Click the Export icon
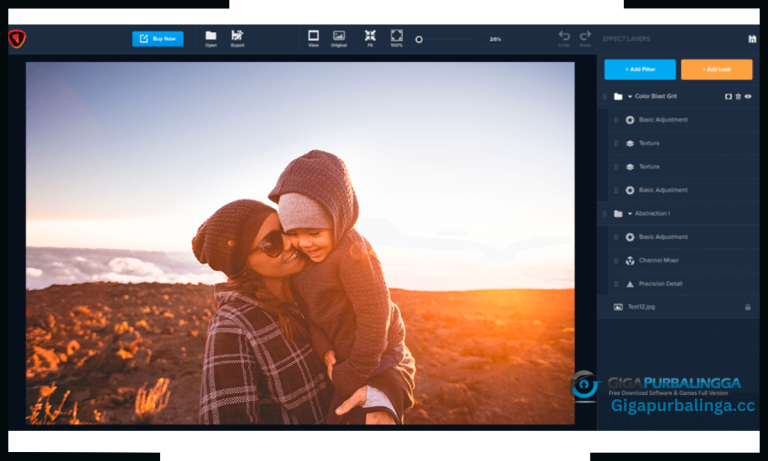The width and height of the screenshot is (768, 461). click(237, 36)
